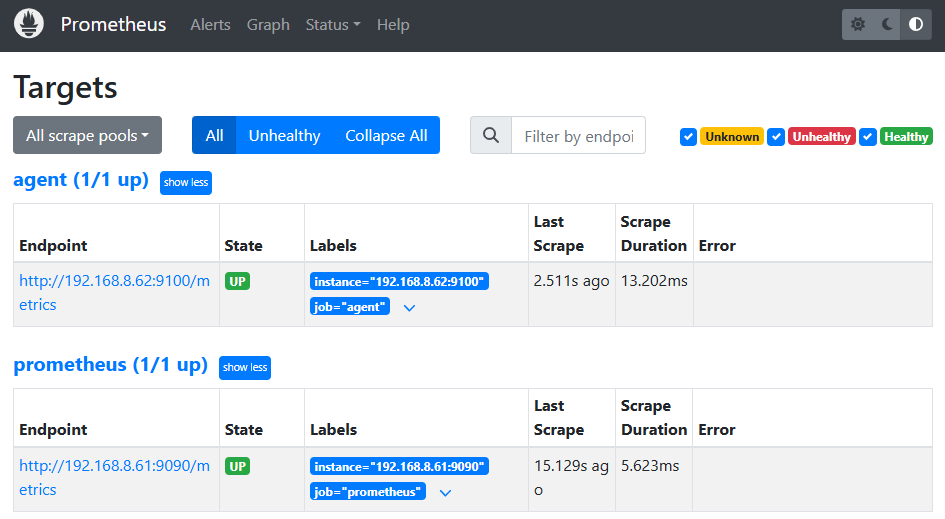Toggle the Healthy targets checkbox
Viewport: 945px width, 519px height.
[x=868, y=137]
